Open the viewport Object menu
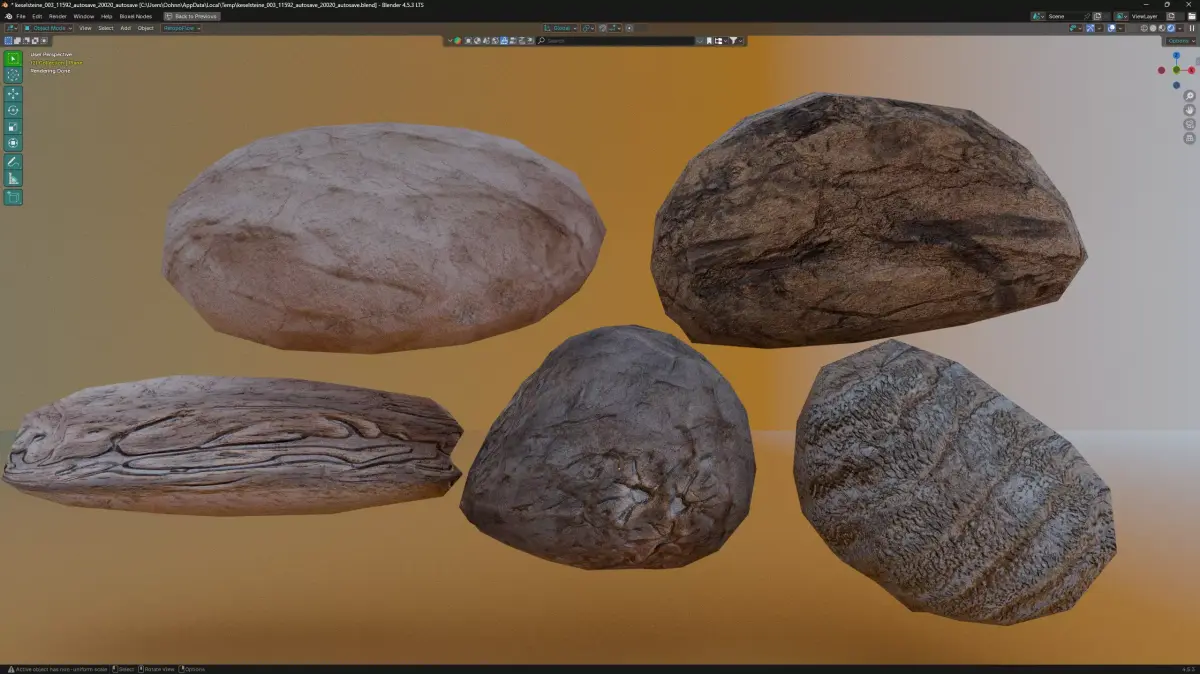 [x=146, y=28]
